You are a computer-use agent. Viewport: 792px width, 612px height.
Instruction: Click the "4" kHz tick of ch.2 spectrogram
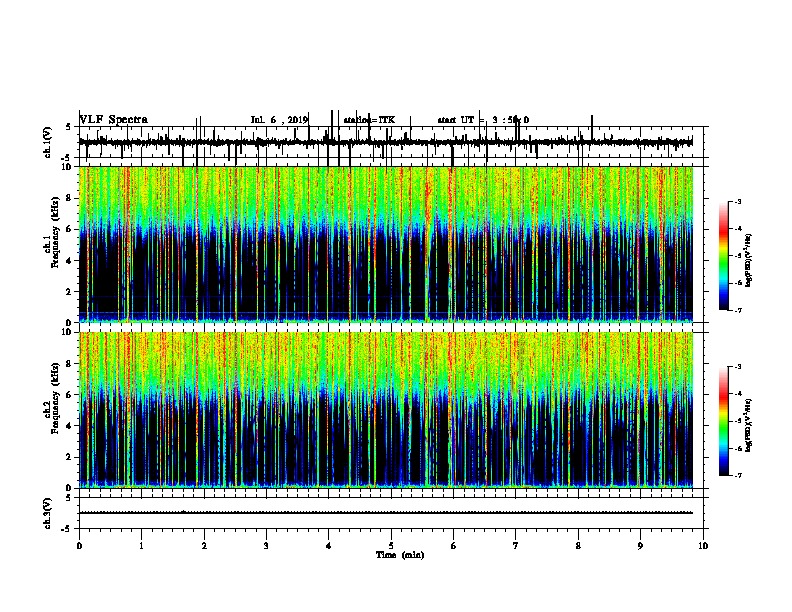click(x=70, y=426)
